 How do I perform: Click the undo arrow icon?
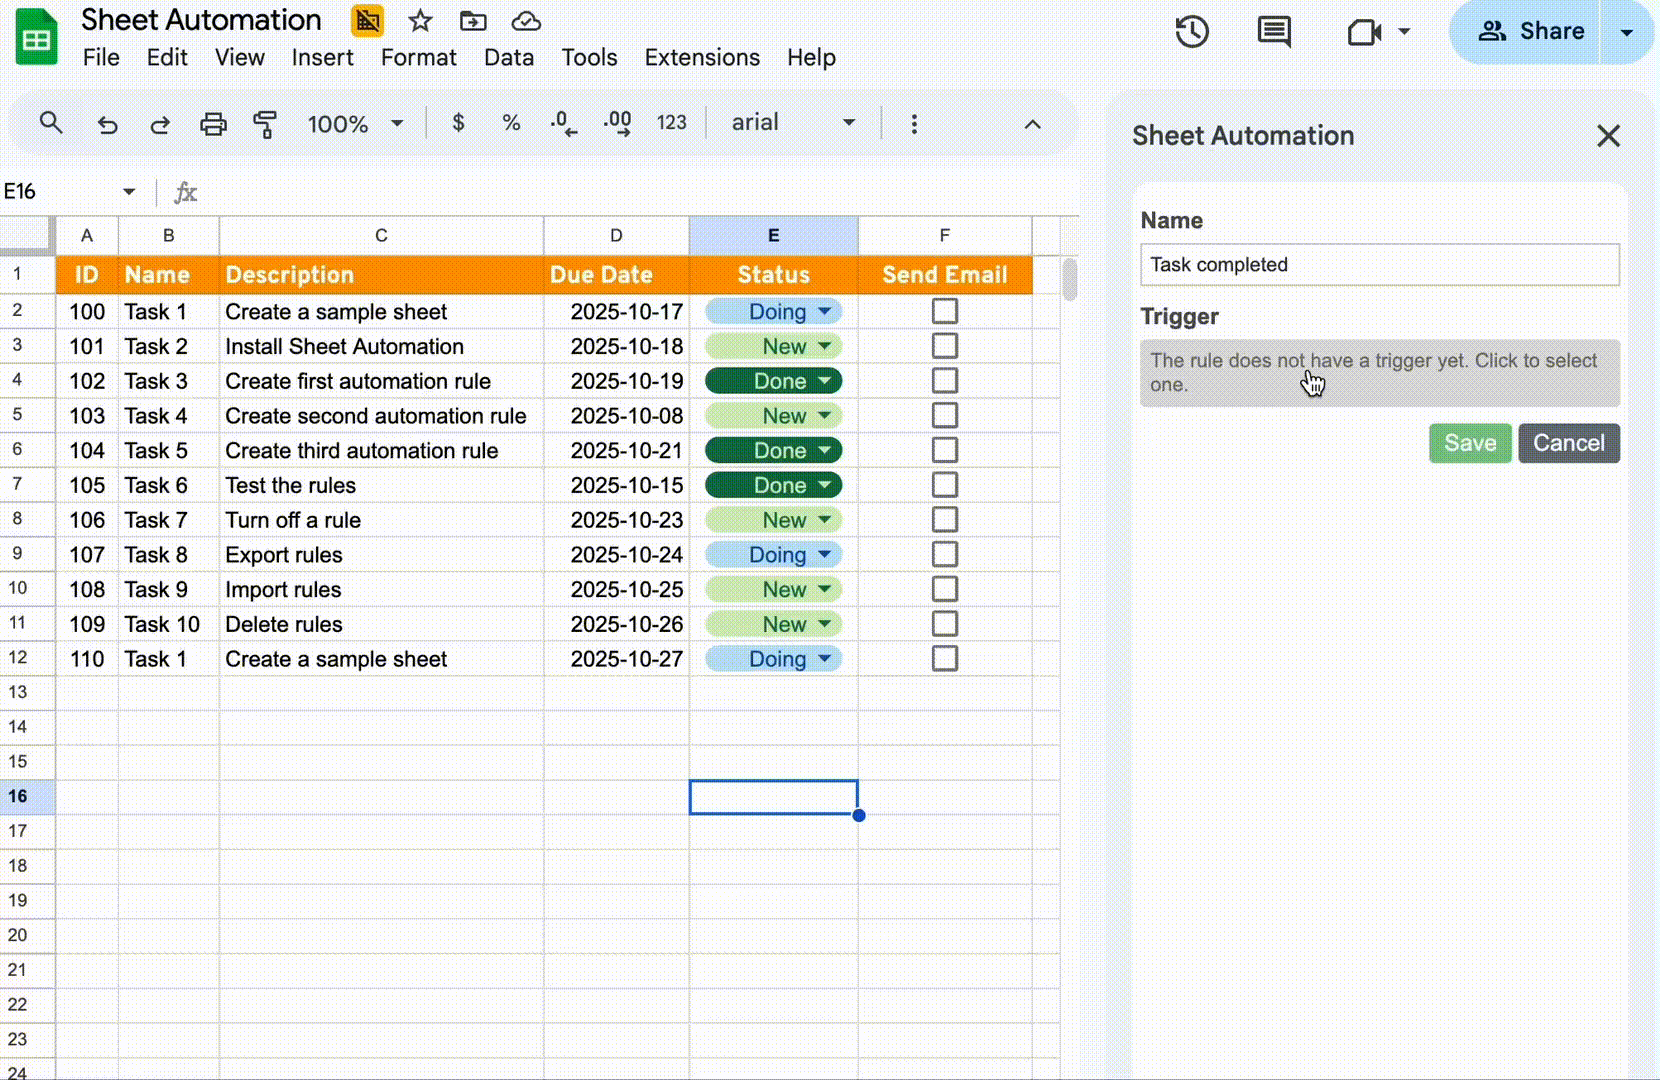coord(107,124)
